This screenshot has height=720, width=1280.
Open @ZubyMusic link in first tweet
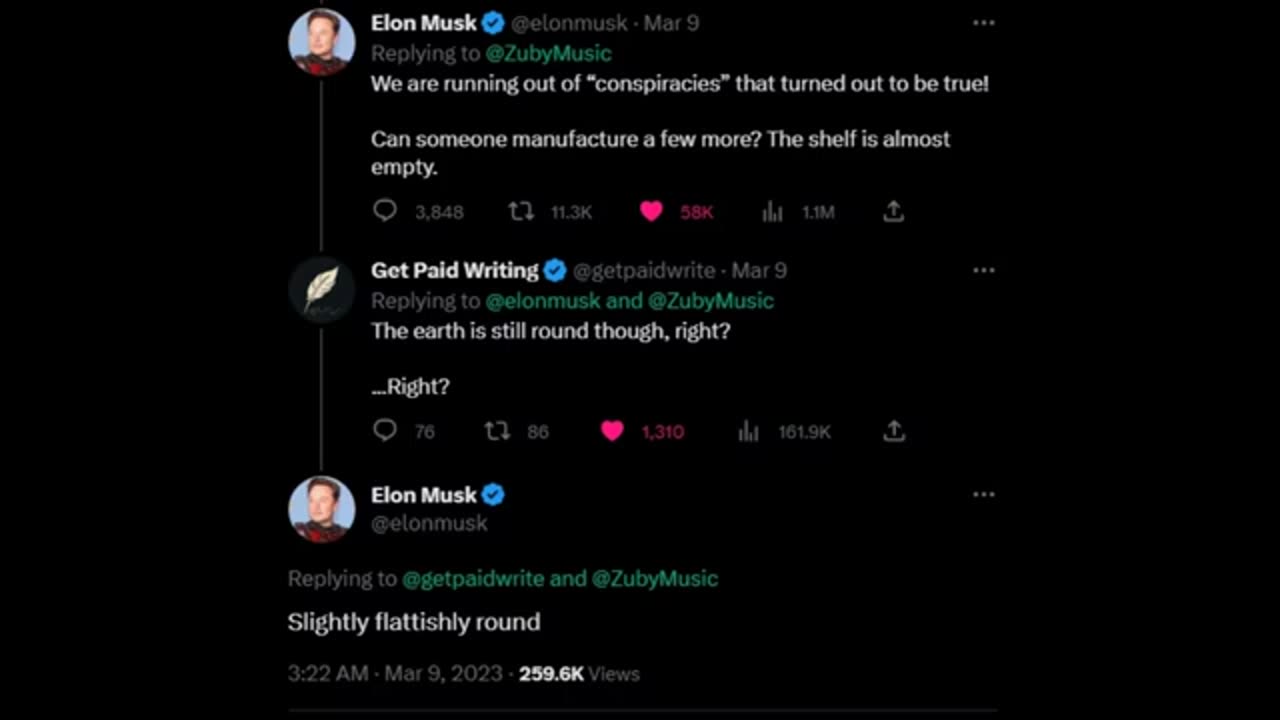[x=548, y=53]
